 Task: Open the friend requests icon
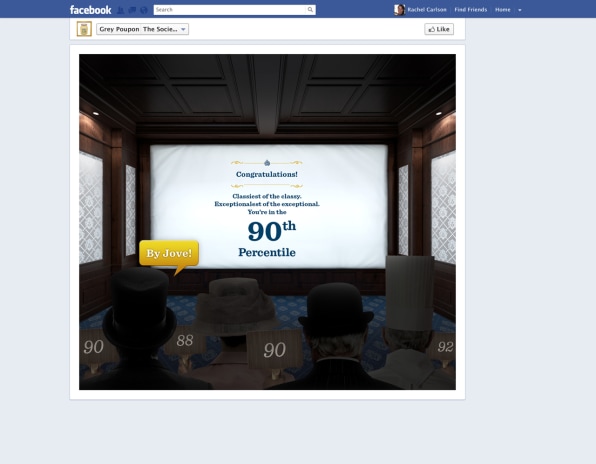(x=120, y=10)
